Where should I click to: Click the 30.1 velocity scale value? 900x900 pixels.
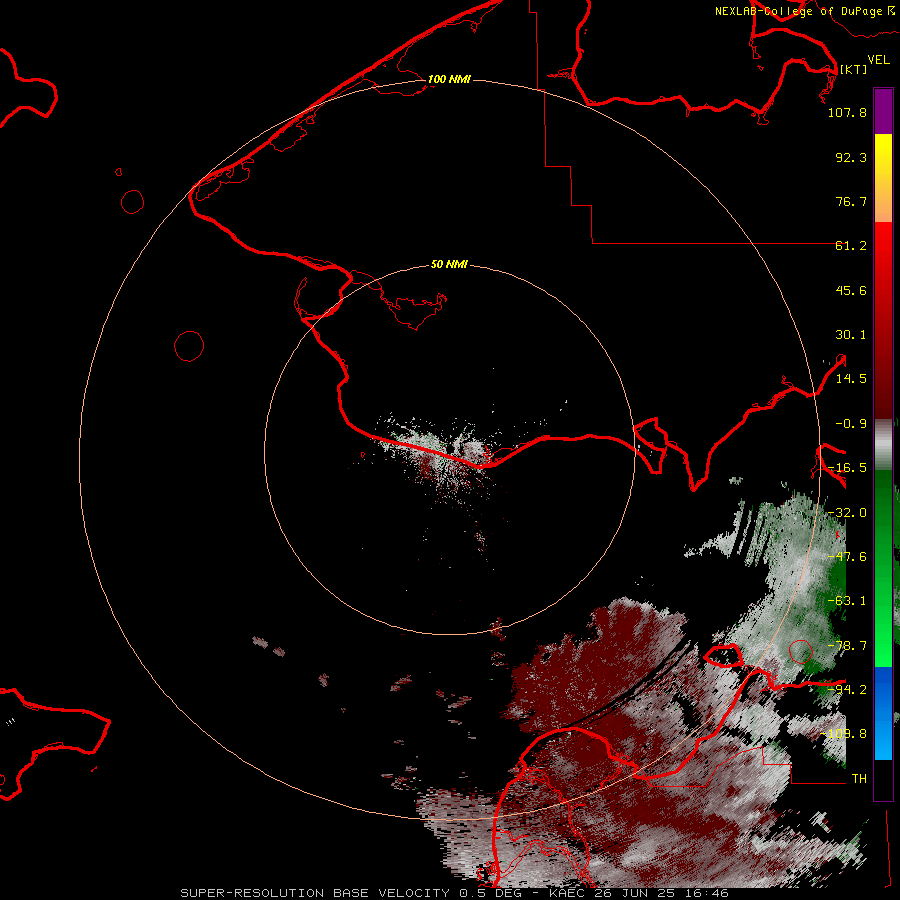click(x=851, y=335)
